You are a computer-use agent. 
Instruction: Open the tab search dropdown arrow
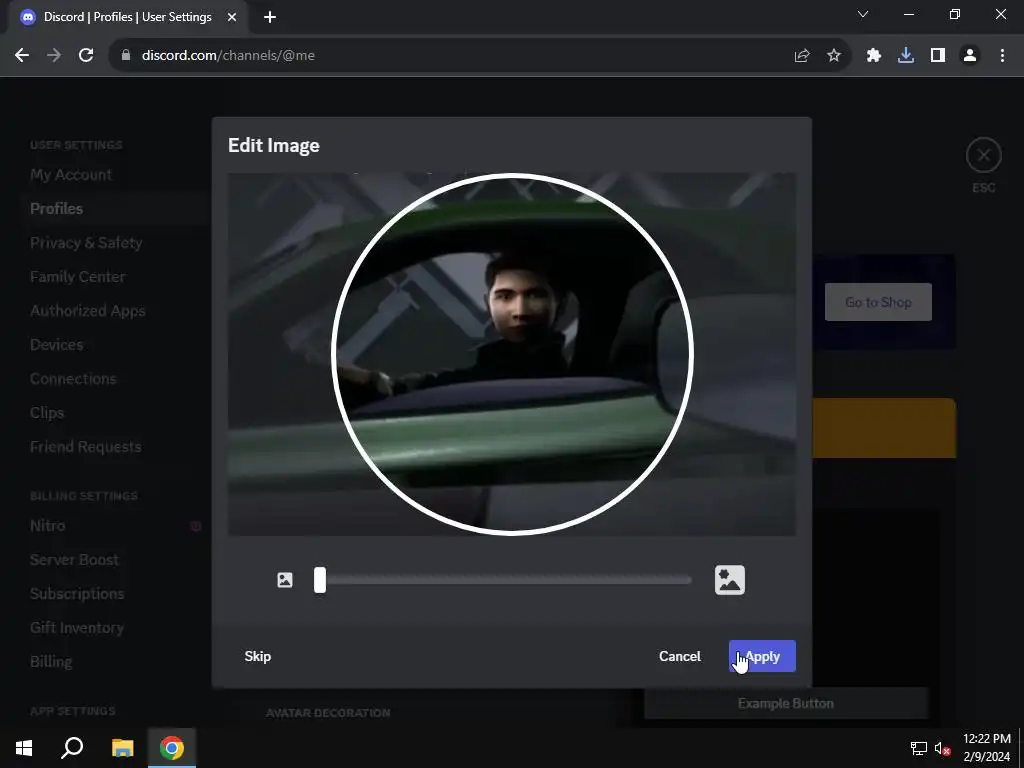863,14
